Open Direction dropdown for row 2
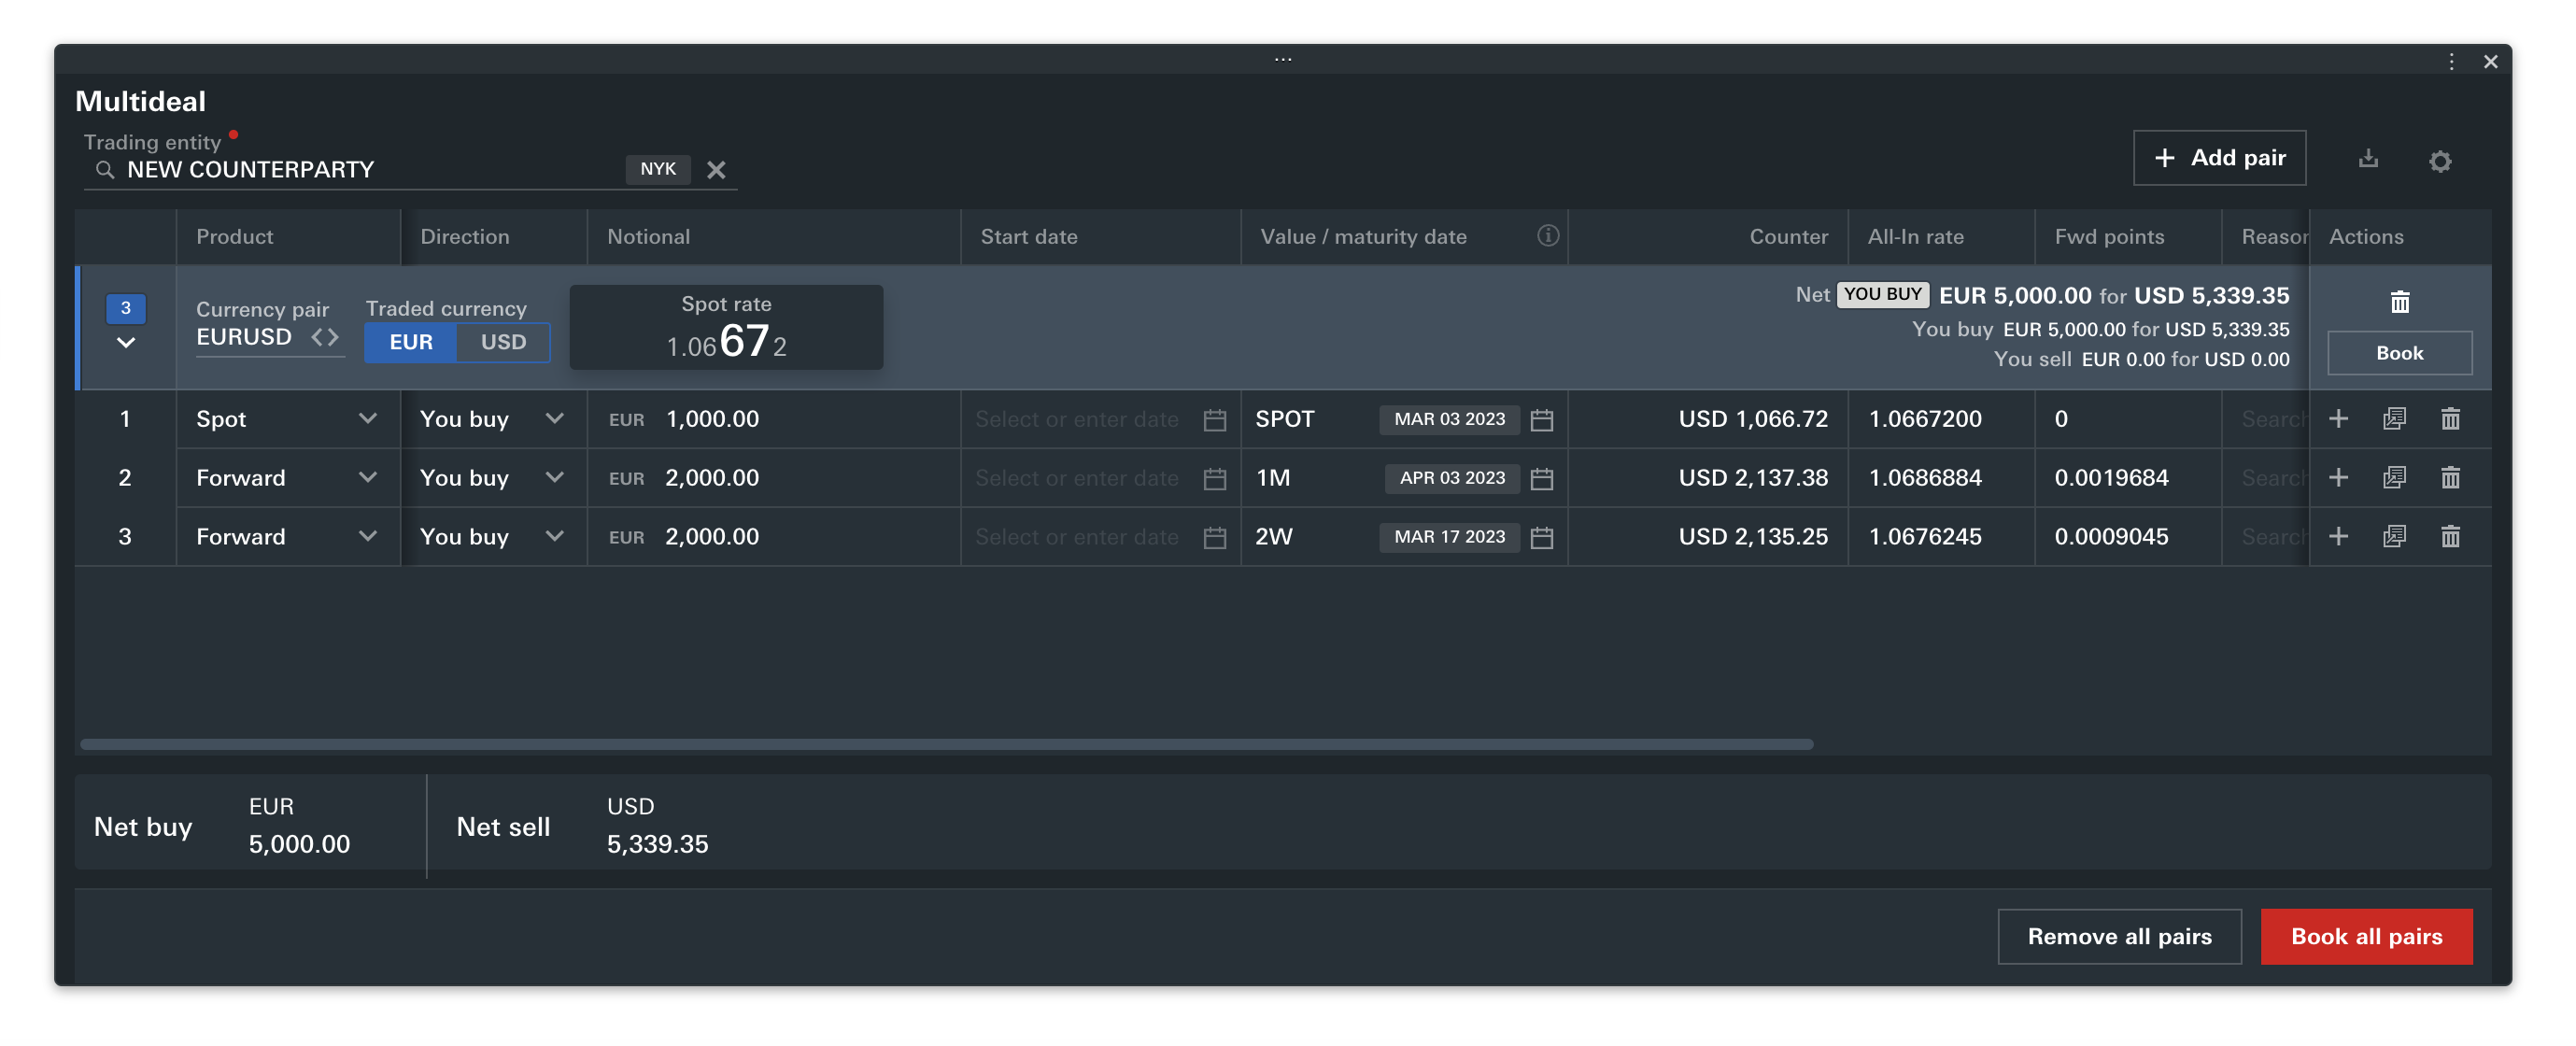 554,478
